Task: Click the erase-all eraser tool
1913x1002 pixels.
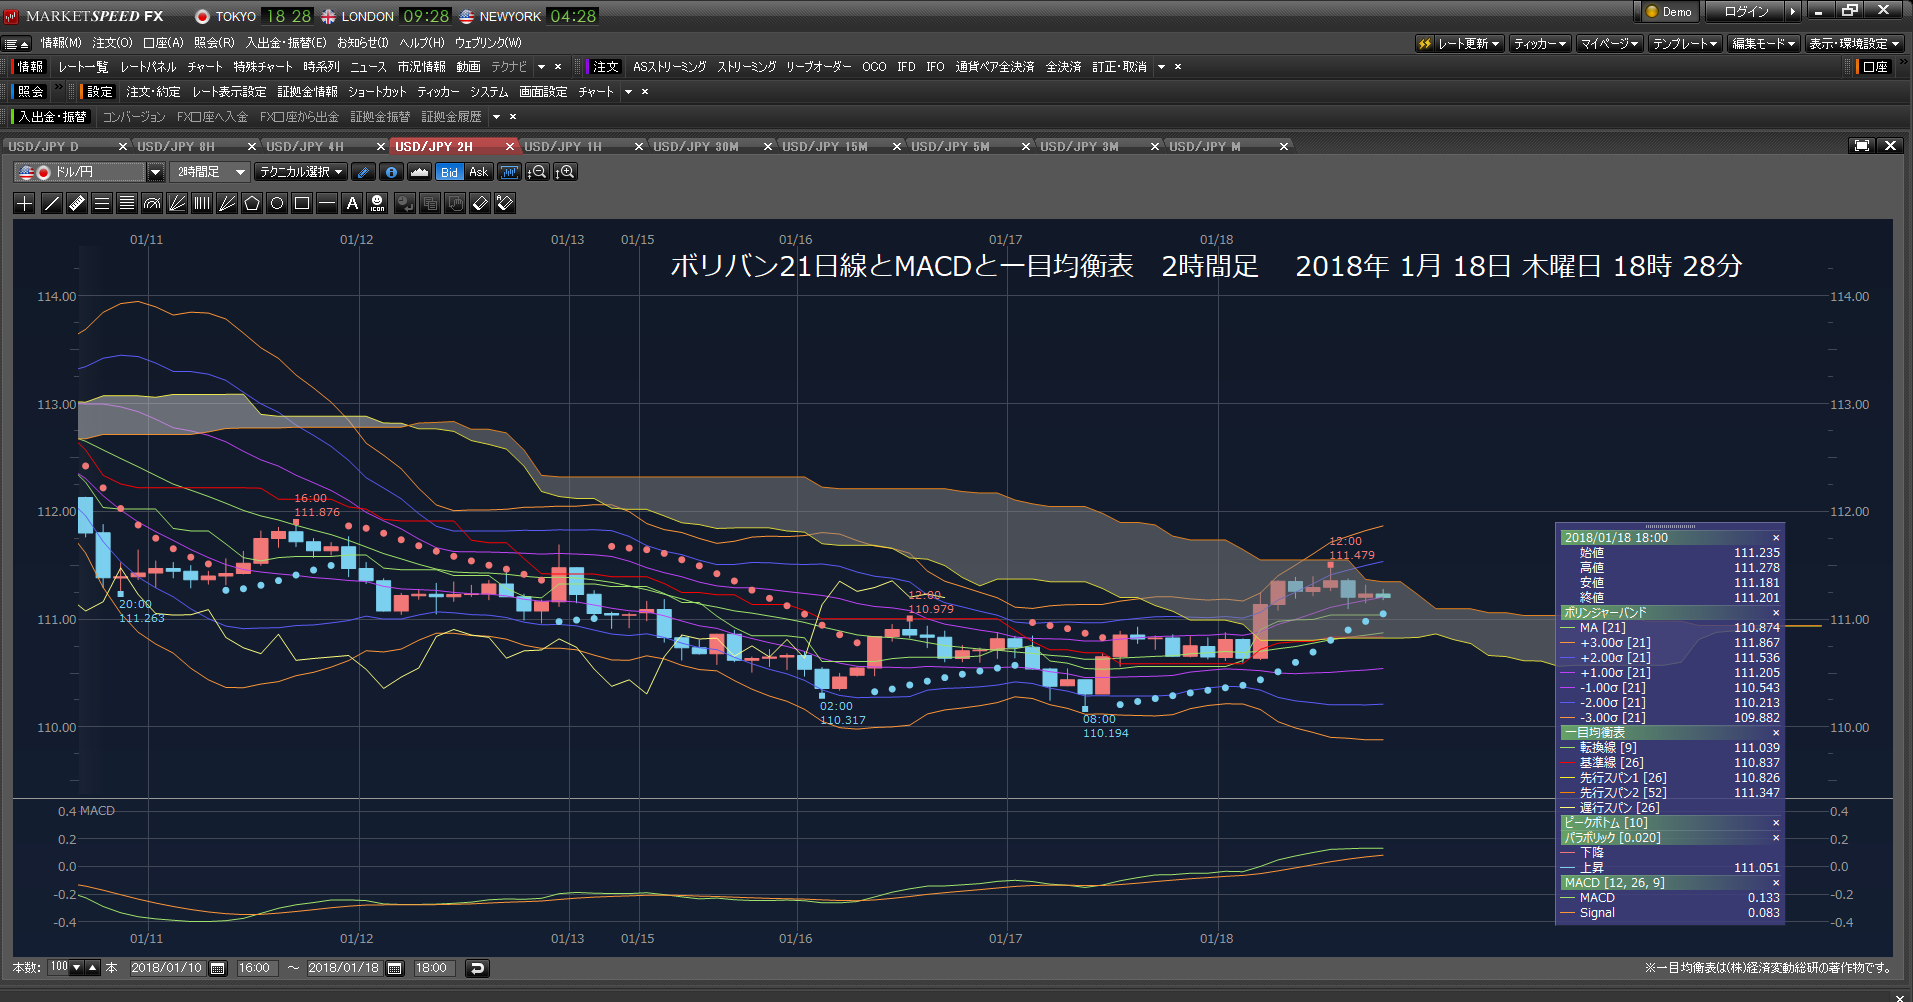Action: [x=505, y=203]
